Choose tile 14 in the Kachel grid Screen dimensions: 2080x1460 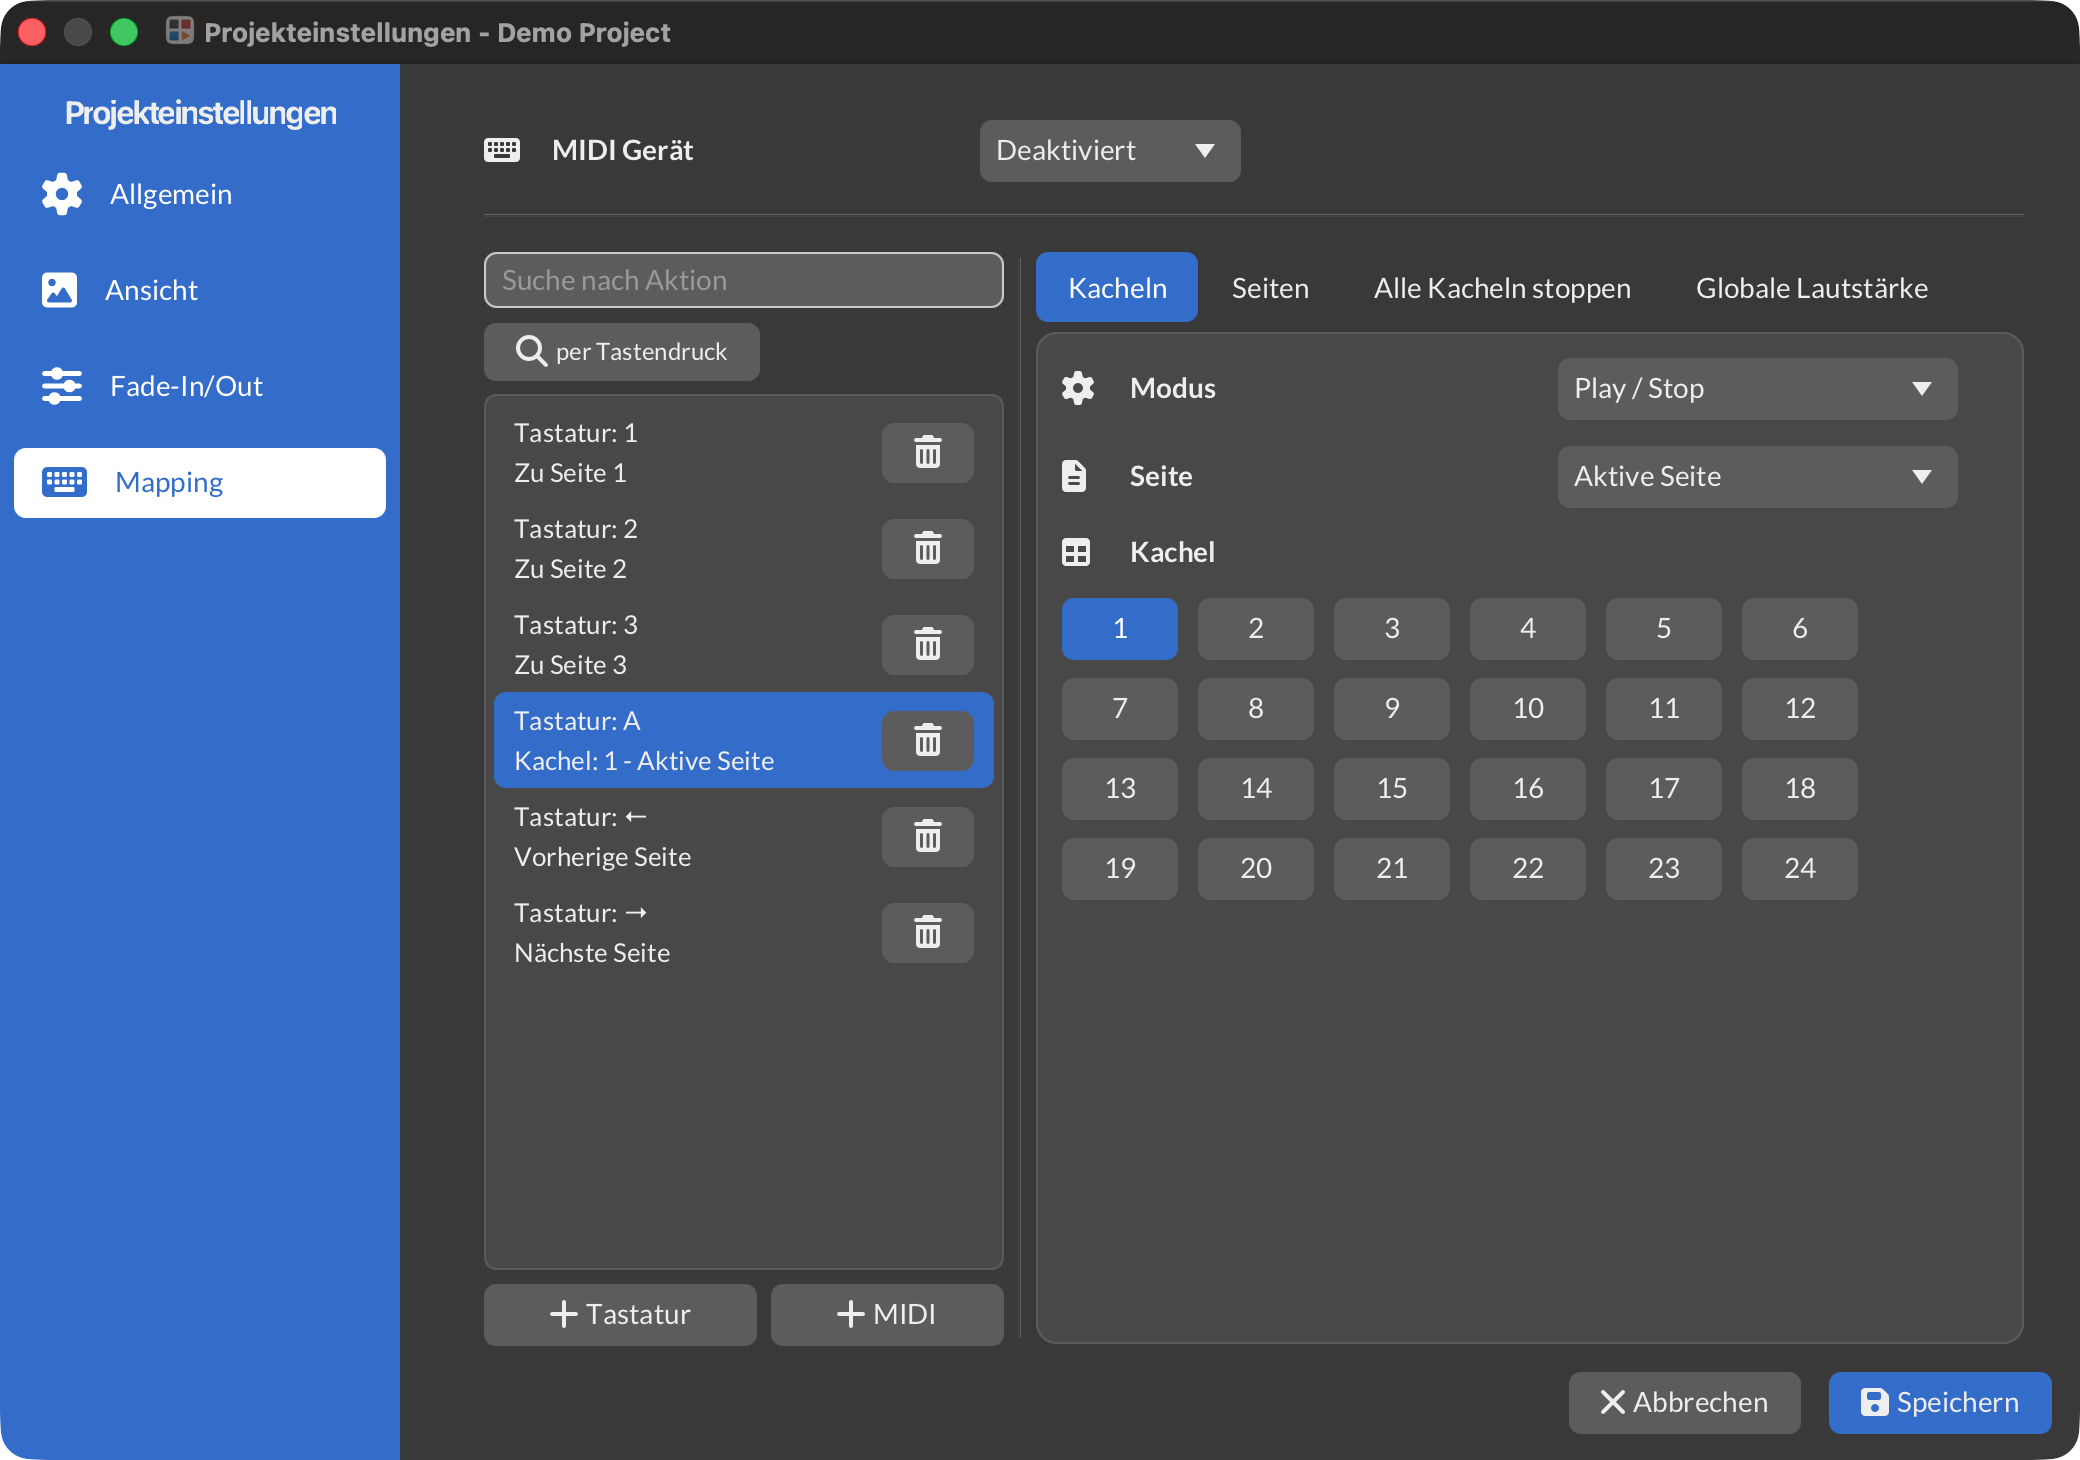pyautogui.click(x=1256, y=789)
